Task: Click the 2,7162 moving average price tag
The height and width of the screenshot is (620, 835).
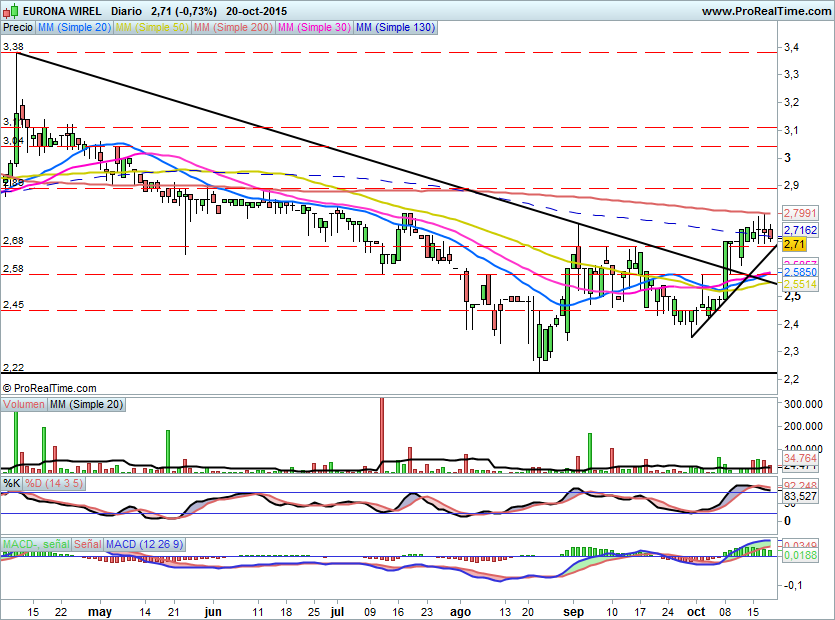Action: point(799,230)
